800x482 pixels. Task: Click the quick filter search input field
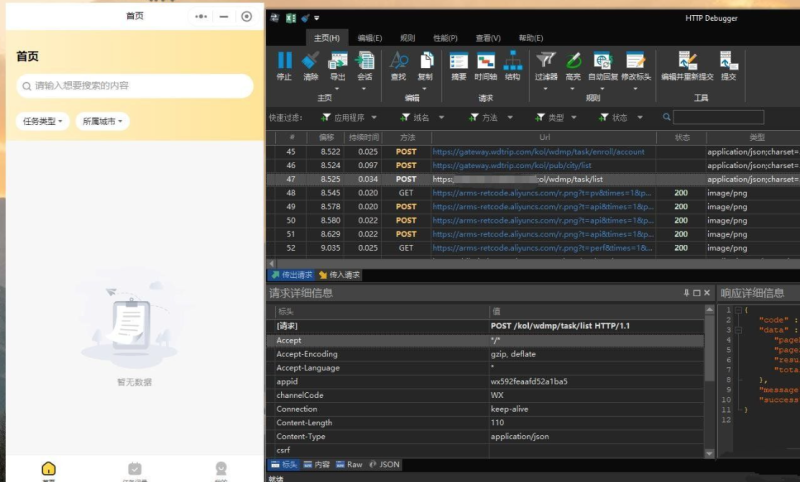718,117
